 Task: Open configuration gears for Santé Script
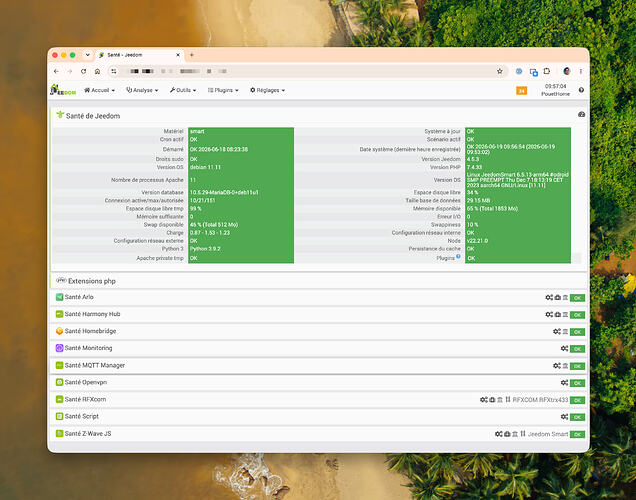pyautogui.click(x=564, y=417)
